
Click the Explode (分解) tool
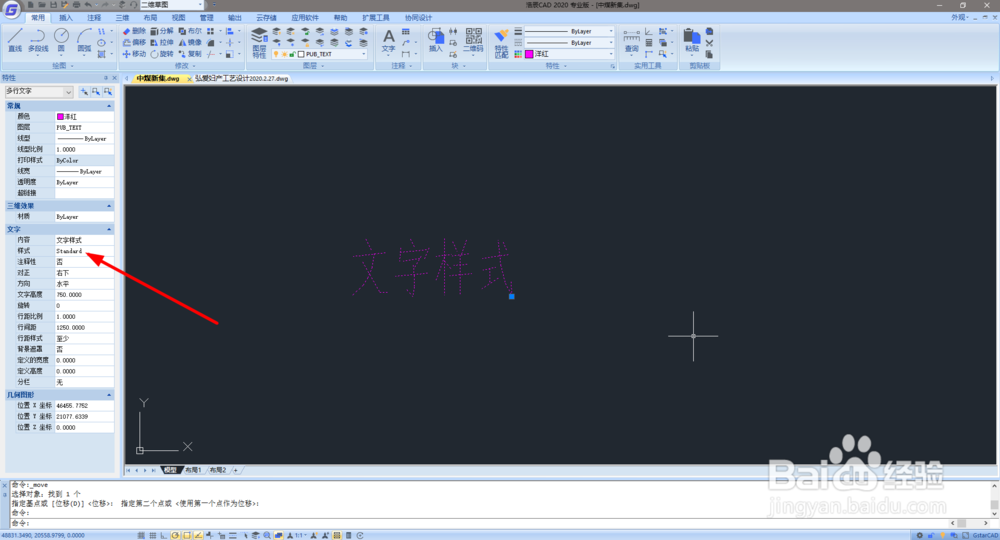[162, 31]
